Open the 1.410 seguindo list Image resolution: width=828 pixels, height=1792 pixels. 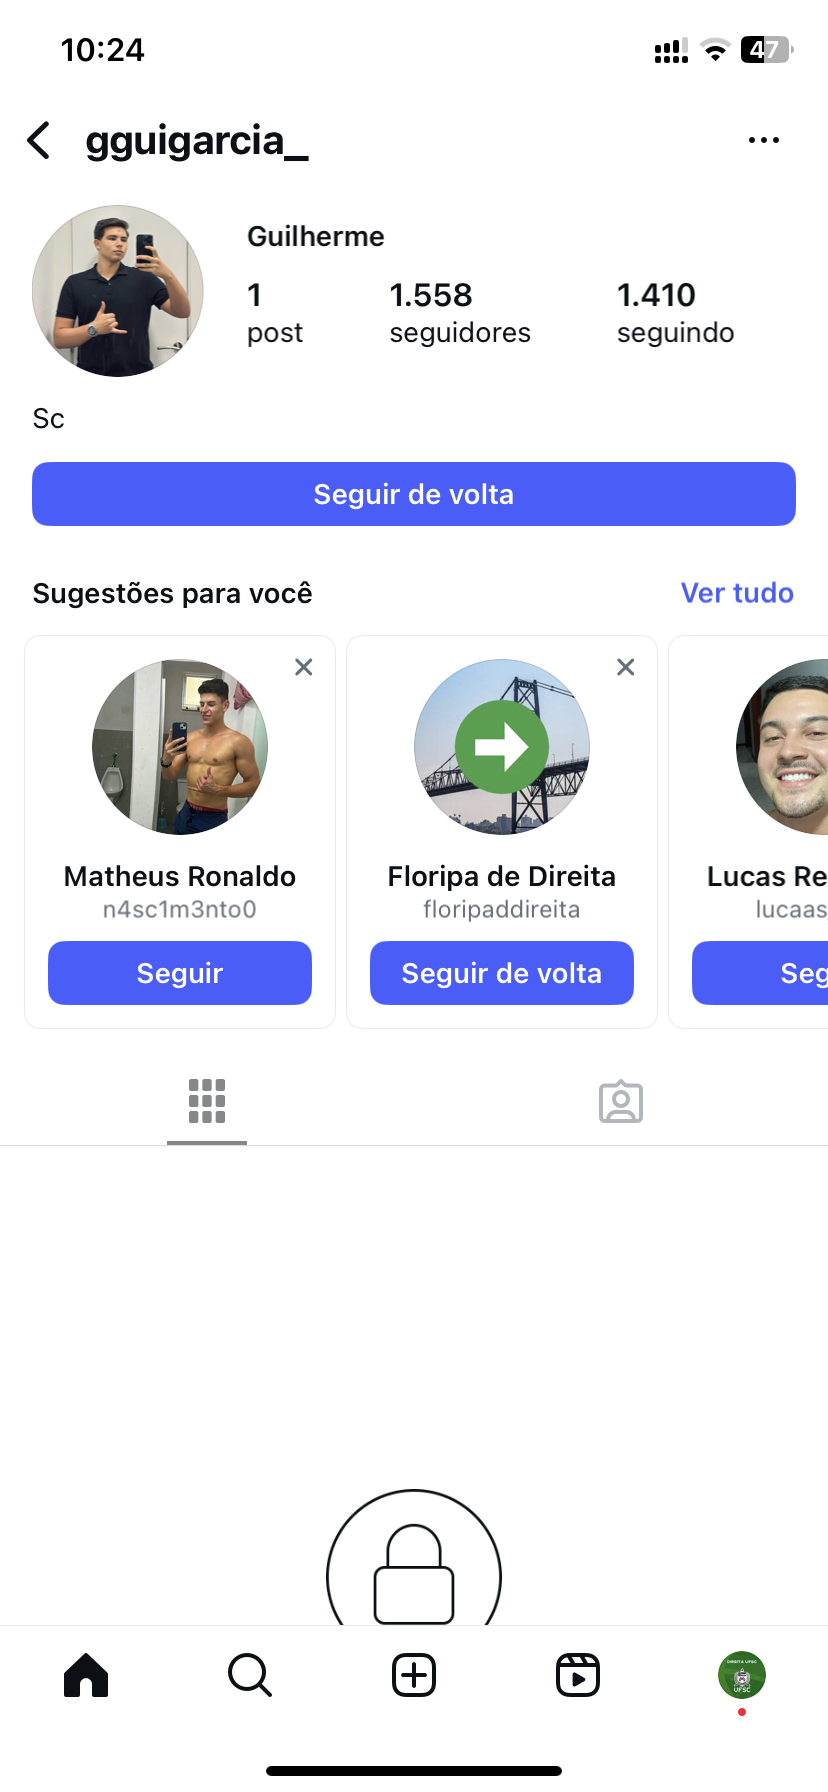point(675,312)
